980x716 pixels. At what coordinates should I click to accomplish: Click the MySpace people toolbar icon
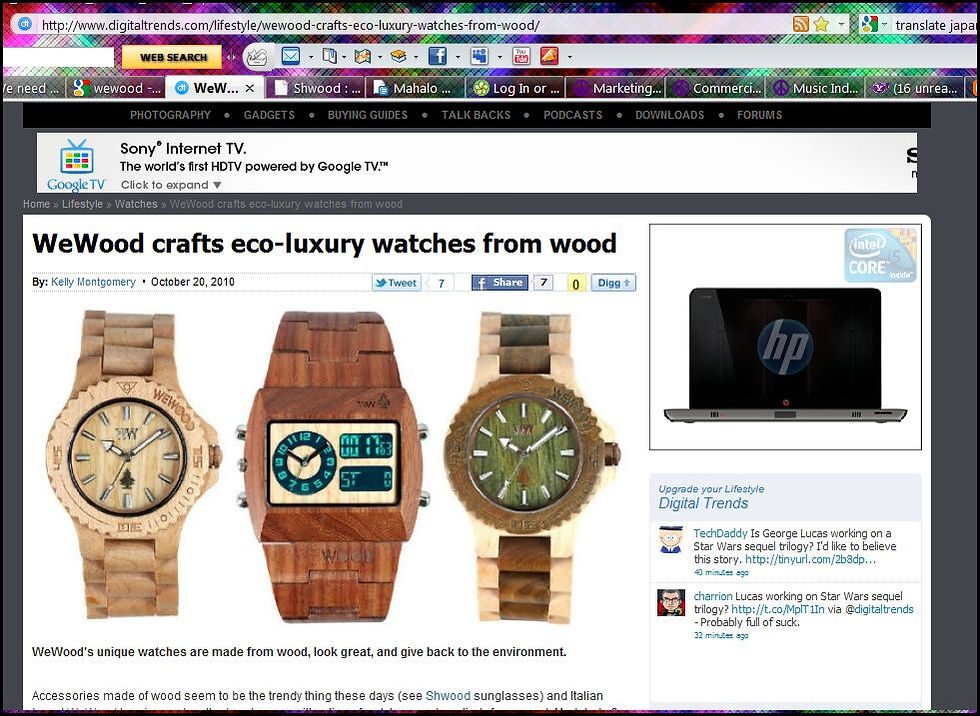(x=479, y=56)
